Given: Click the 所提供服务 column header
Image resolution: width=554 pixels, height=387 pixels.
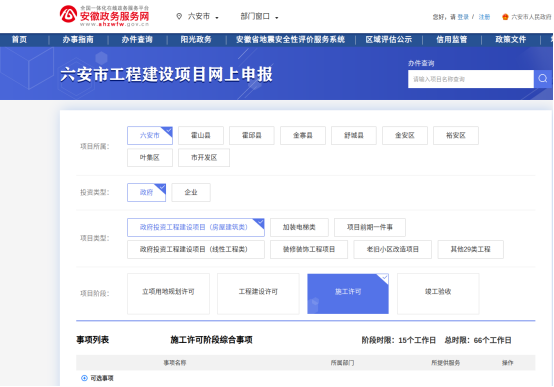Looking at the screenshot, I should click(x=446, y=363).
